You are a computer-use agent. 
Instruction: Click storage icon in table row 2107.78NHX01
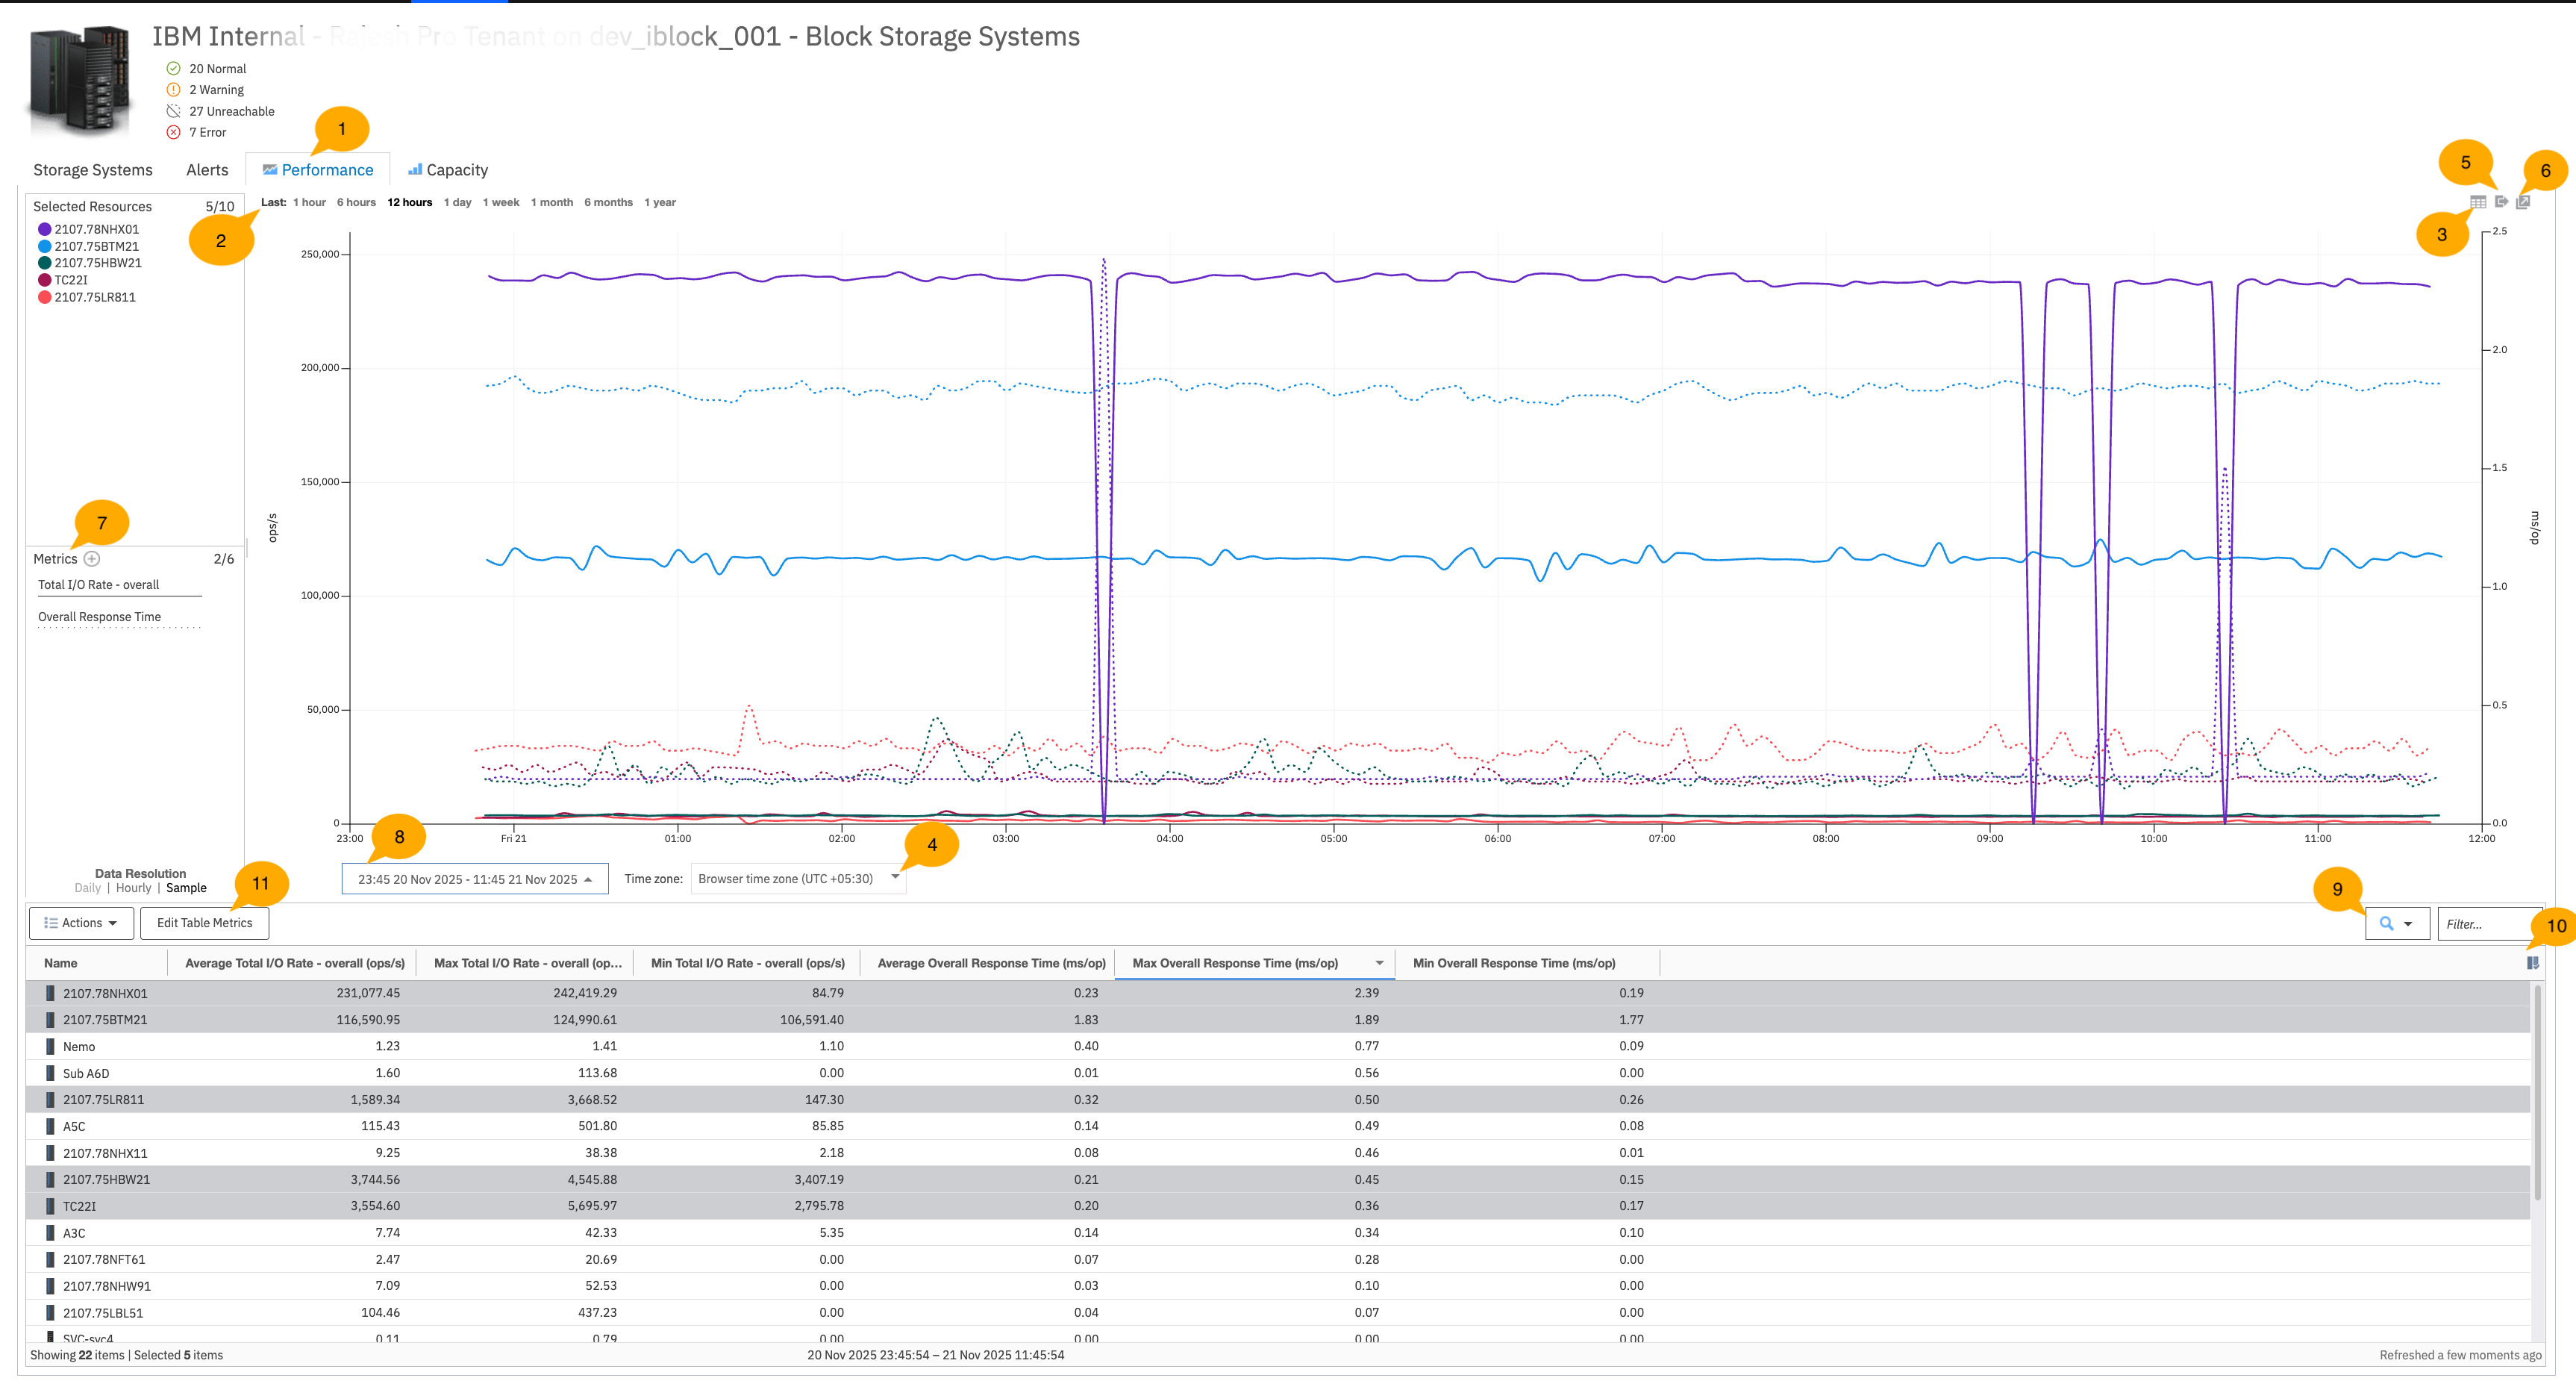tap(50, 993)
